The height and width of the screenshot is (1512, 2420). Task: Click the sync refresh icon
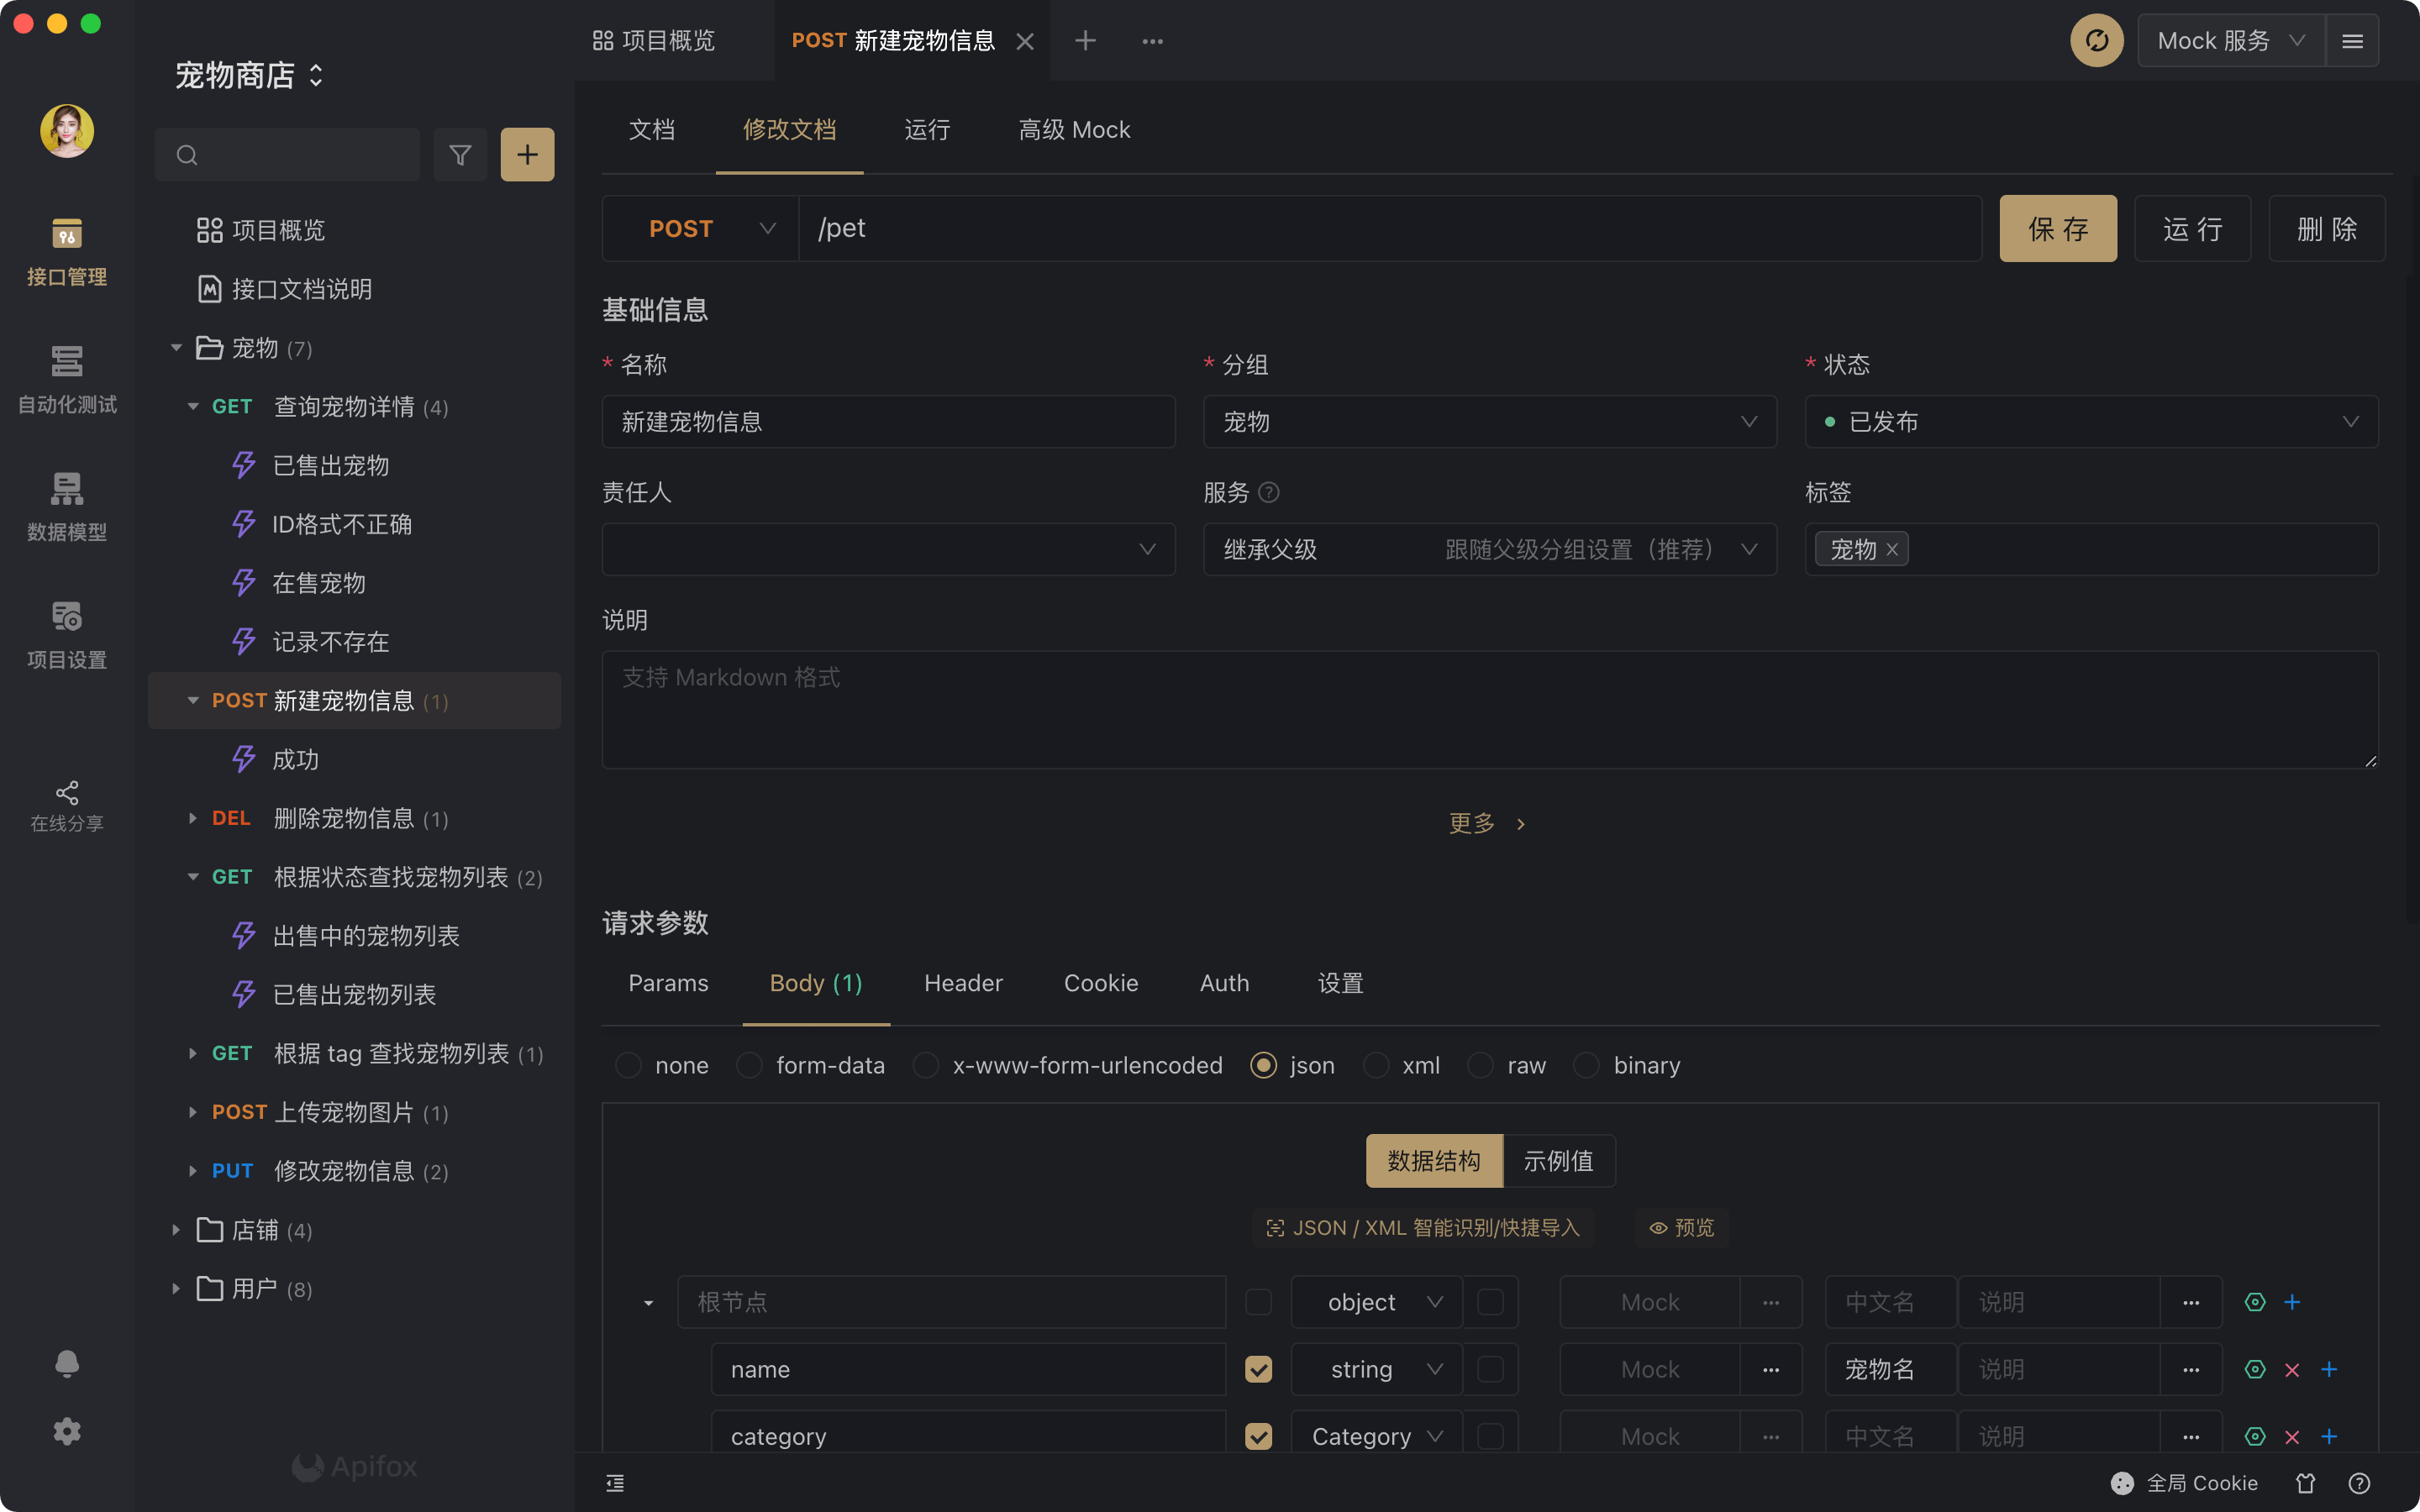(2096, 41)
